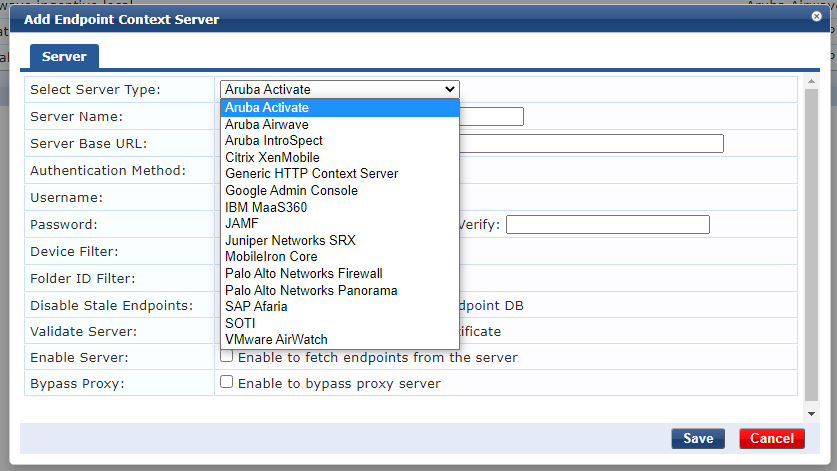This screenshot has width=837, height=471.
Task: Choose Aruba Airwave server type
Action: click(339, 124)
